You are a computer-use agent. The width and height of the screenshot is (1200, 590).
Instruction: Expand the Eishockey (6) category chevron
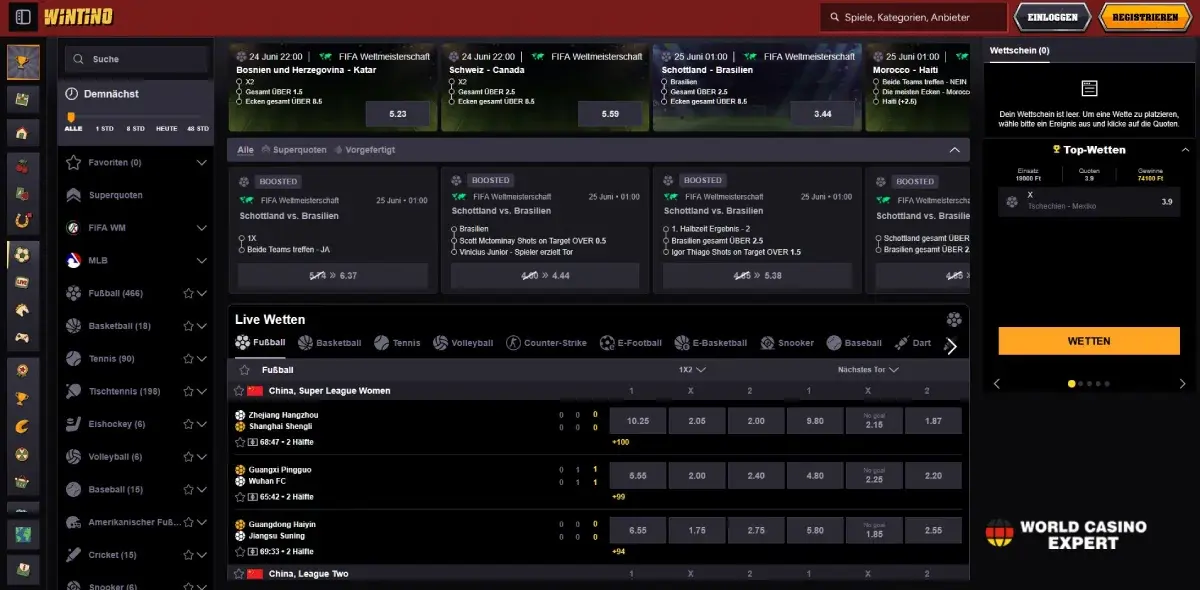202,424
